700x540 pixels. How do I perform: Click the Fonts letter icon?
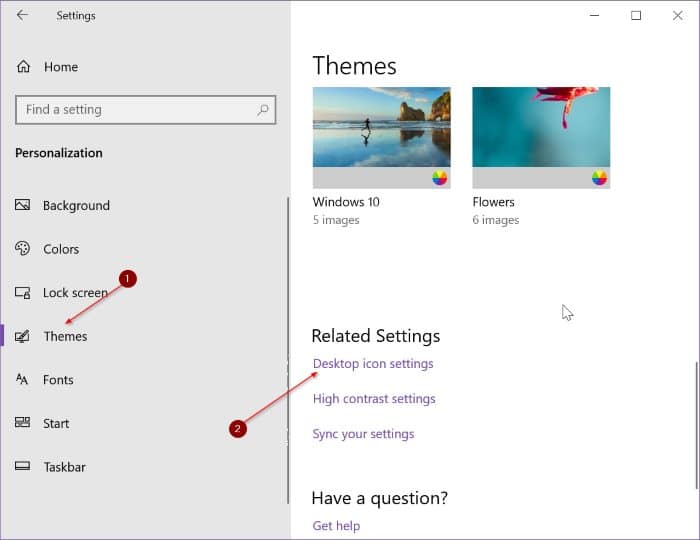(22, 379)
